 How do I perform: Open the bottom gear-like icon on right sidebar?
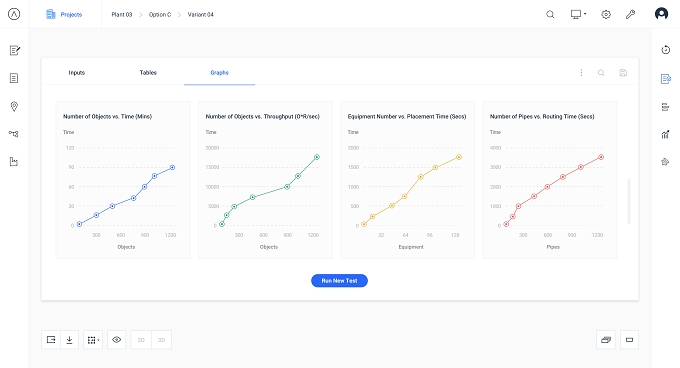coord(666,162)
